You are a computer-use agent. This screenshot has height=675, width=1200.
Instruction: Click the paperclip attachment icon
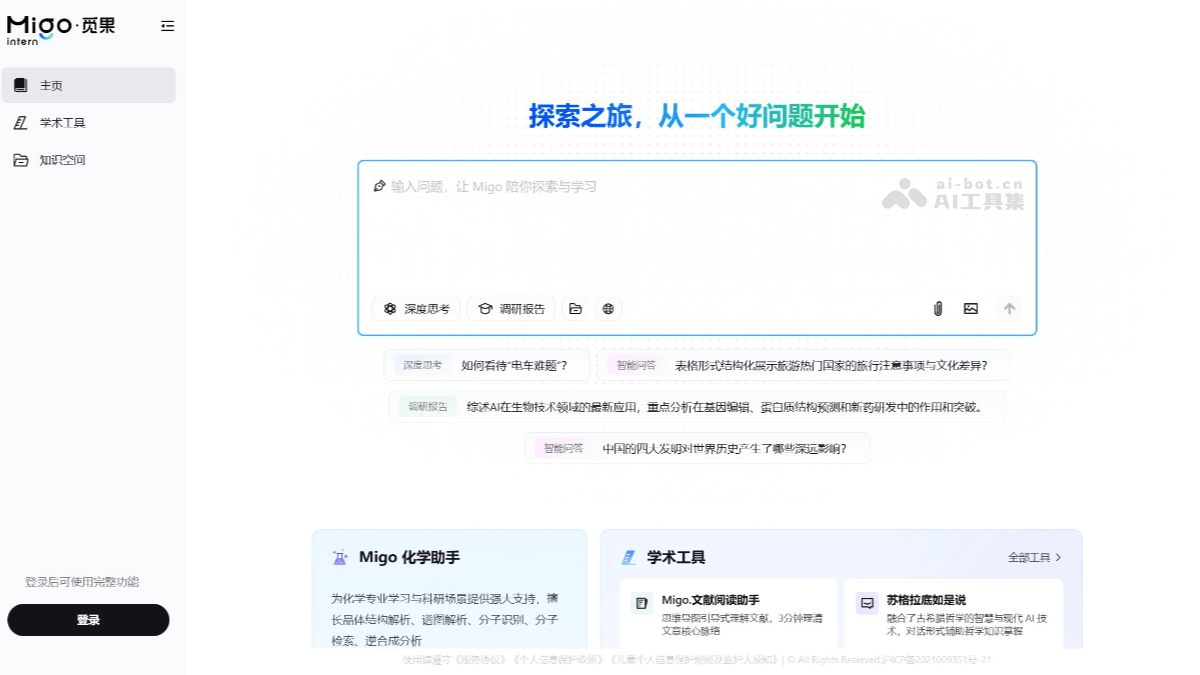[937, 309]
